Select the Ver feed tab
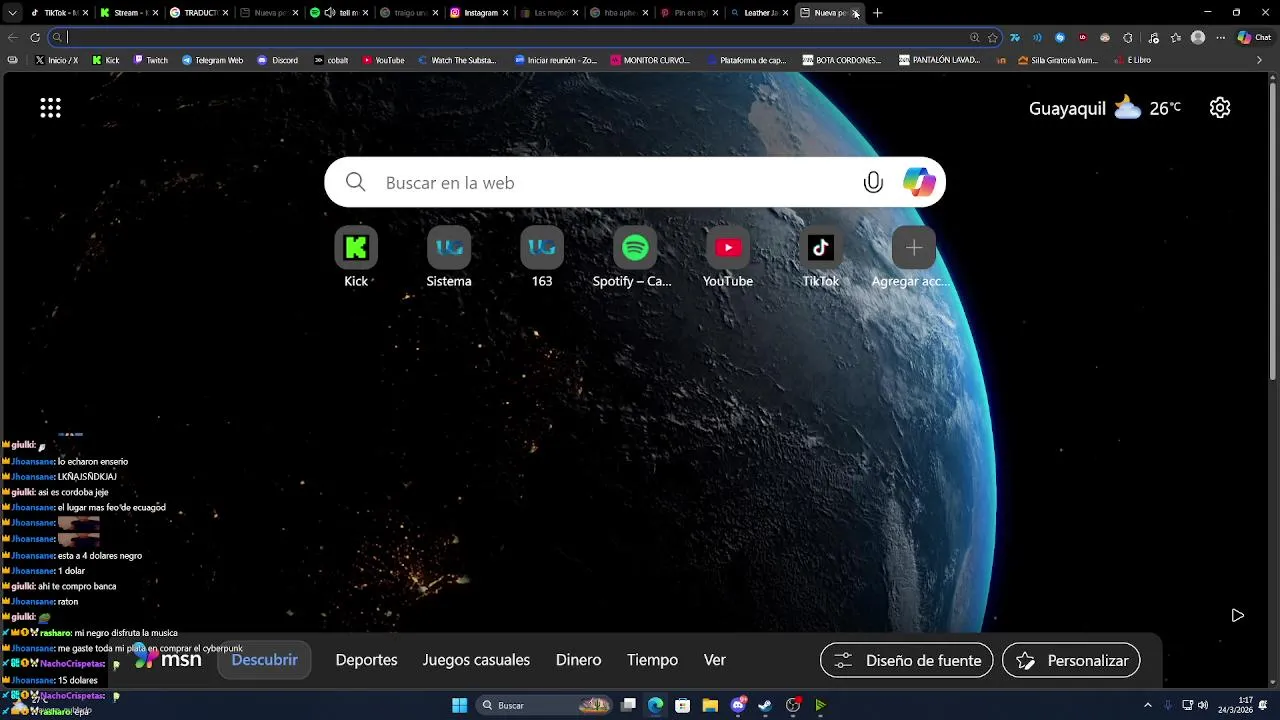 [714, 660]
